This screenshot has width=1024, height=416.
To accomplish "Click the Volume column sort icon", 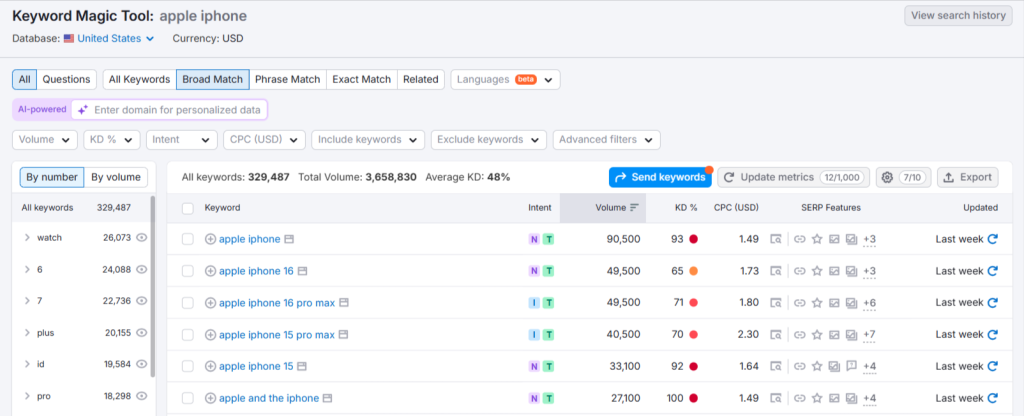I will (634, 208).
